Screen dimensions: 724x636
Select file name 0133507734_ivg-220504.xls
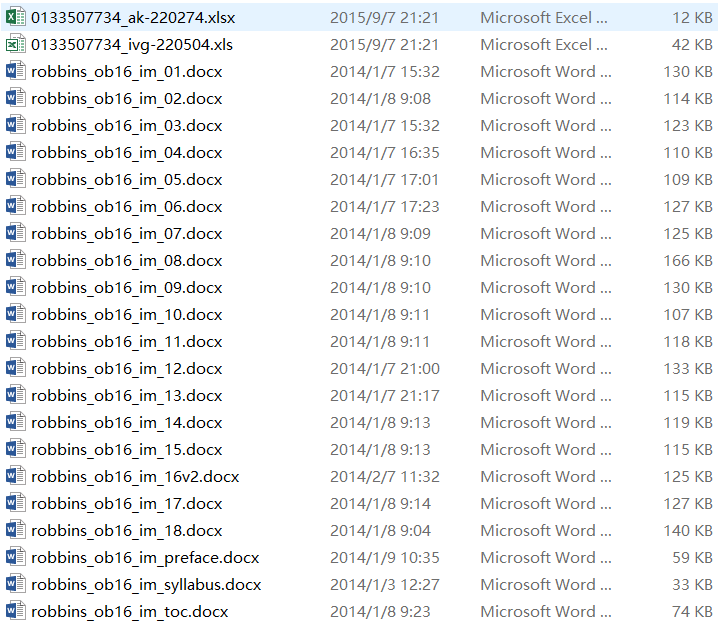point(132,45)
